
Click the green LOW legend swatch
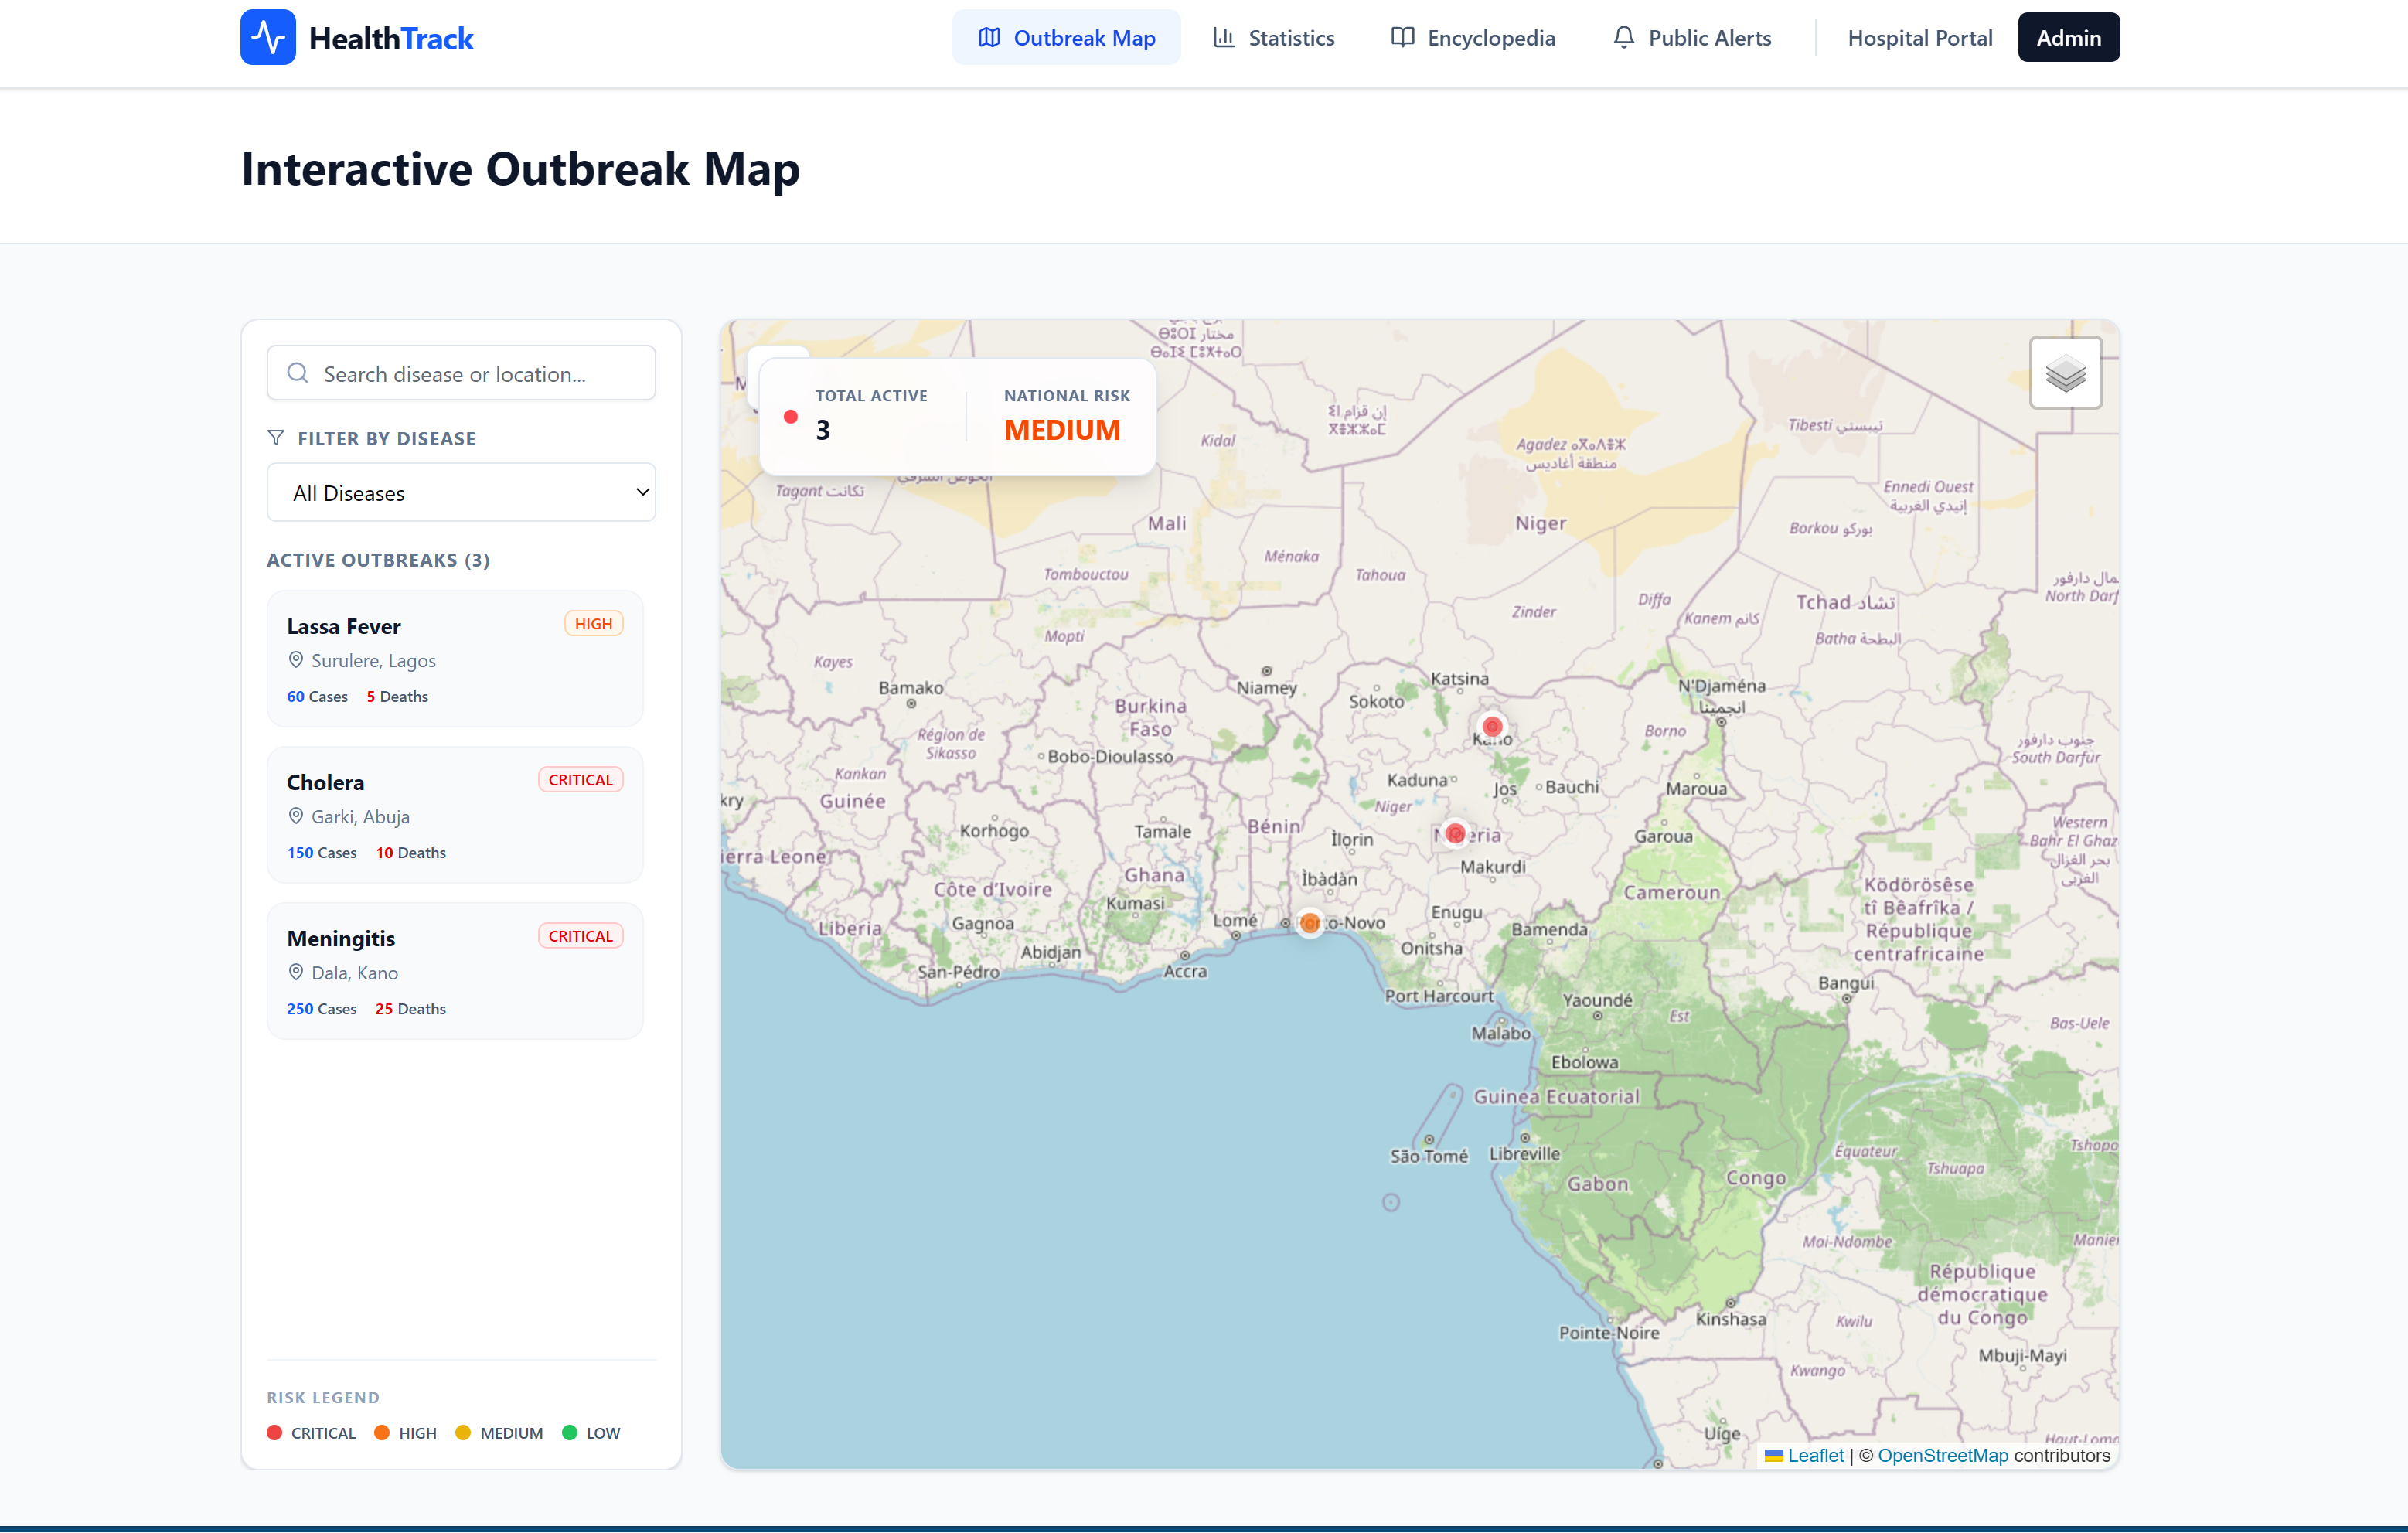569,1432
